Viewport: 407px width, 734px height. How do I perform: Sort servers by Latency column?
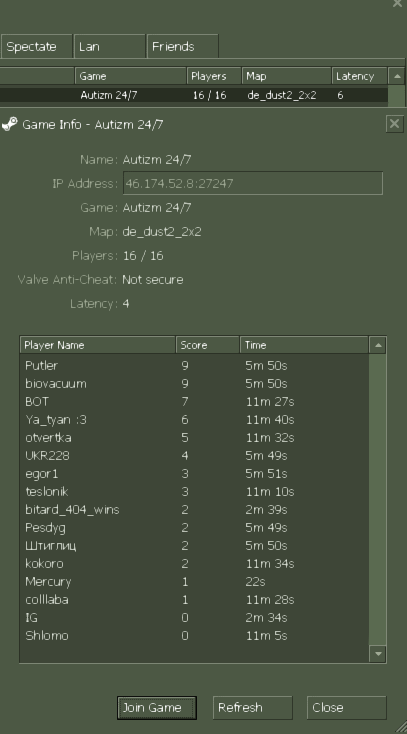pos(359,76)
